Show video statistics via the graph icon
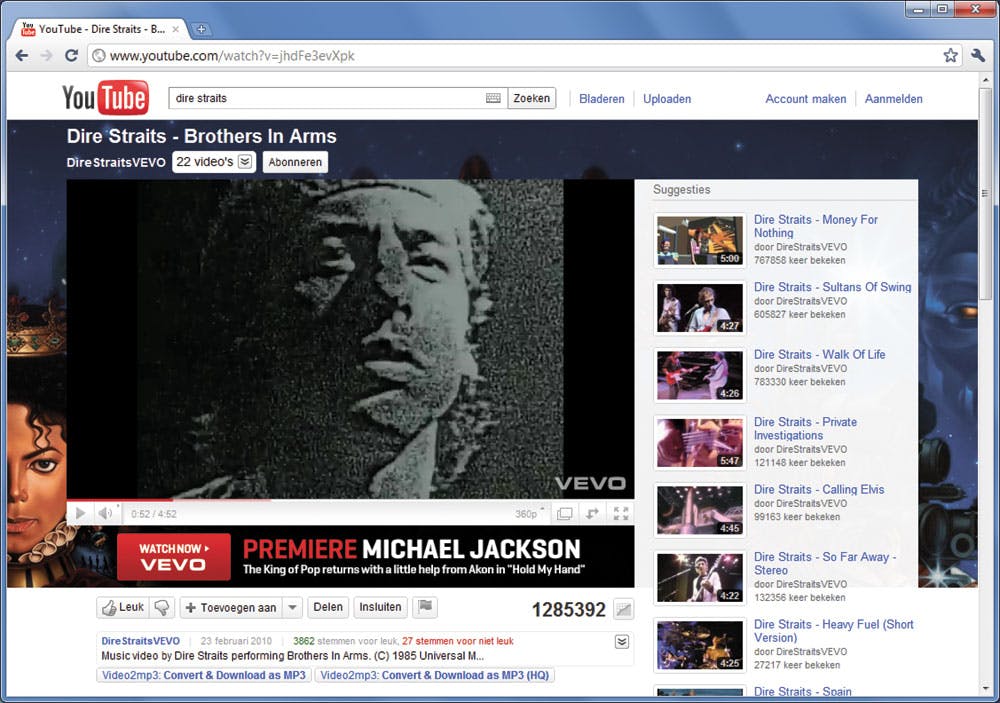This screenshot has height=703, width=1000. 623,610
